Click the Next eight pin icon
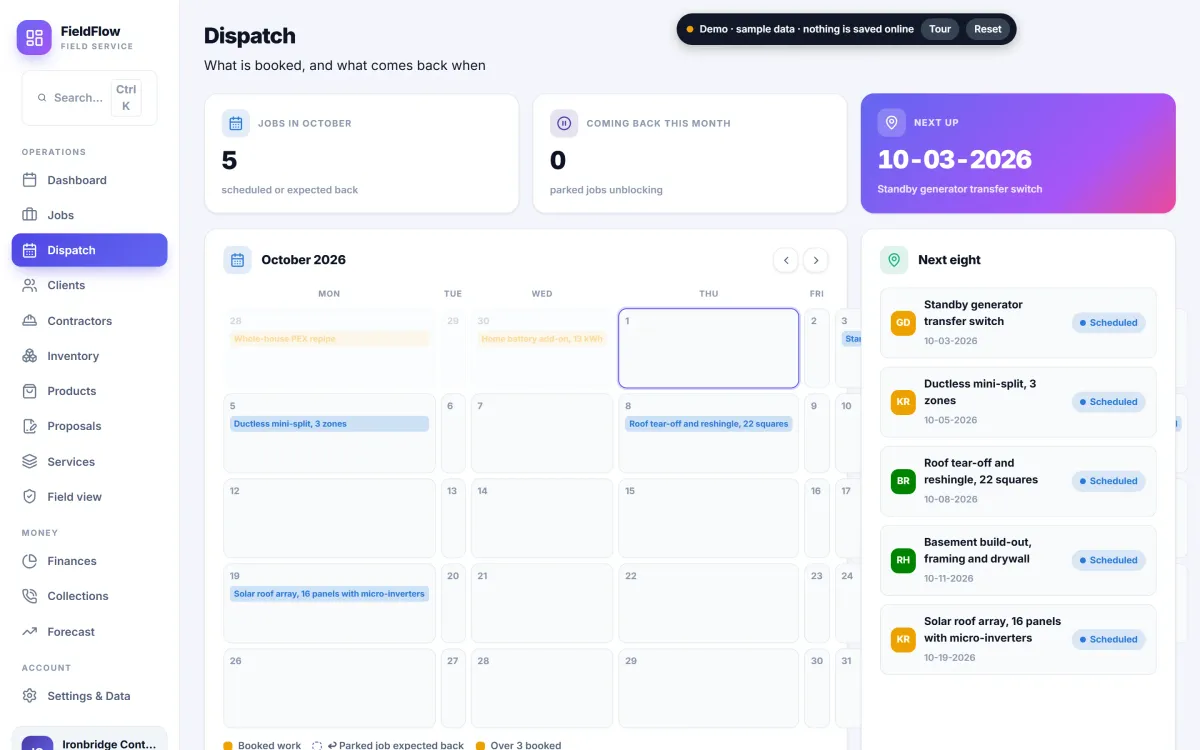The width and height of the screenshot is (1200, 750). click(x=894, y=260)
